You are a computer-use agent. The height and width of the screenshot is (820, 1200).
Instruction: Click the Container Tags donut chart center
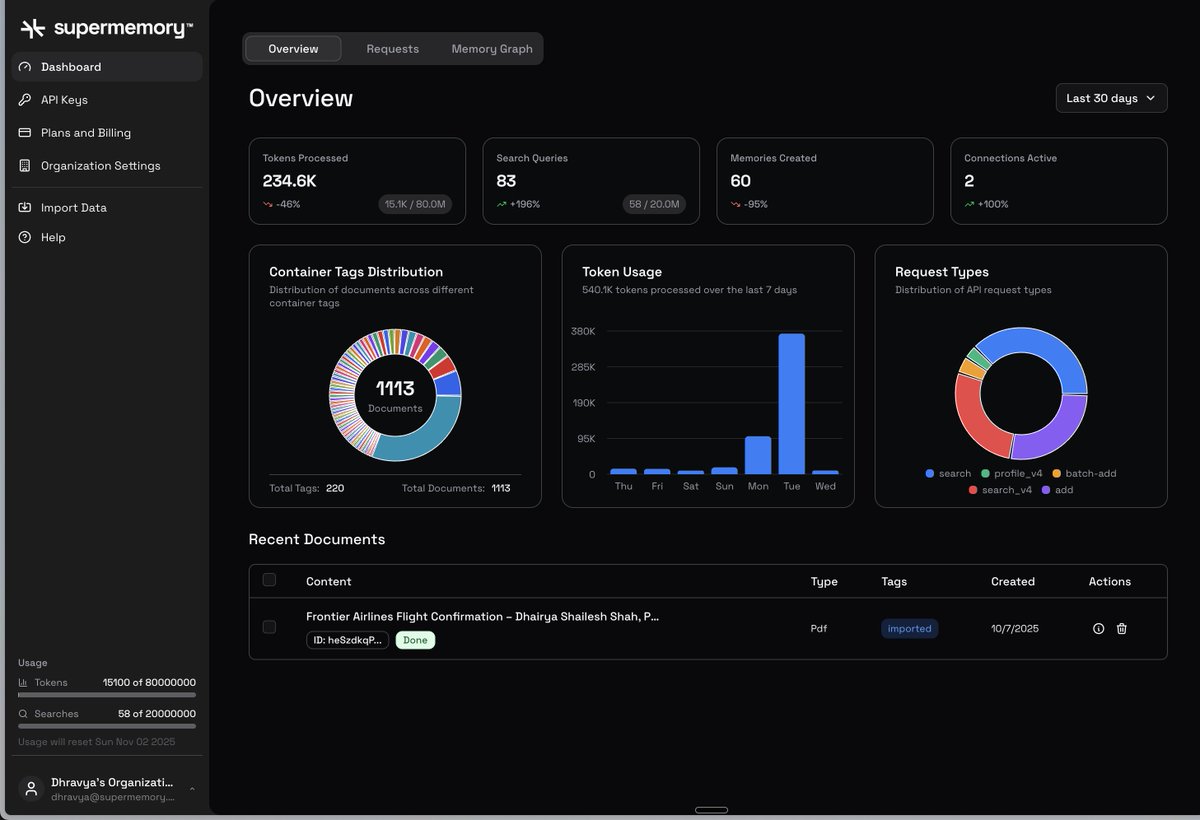pyautogui.click(x=395, y=395)
